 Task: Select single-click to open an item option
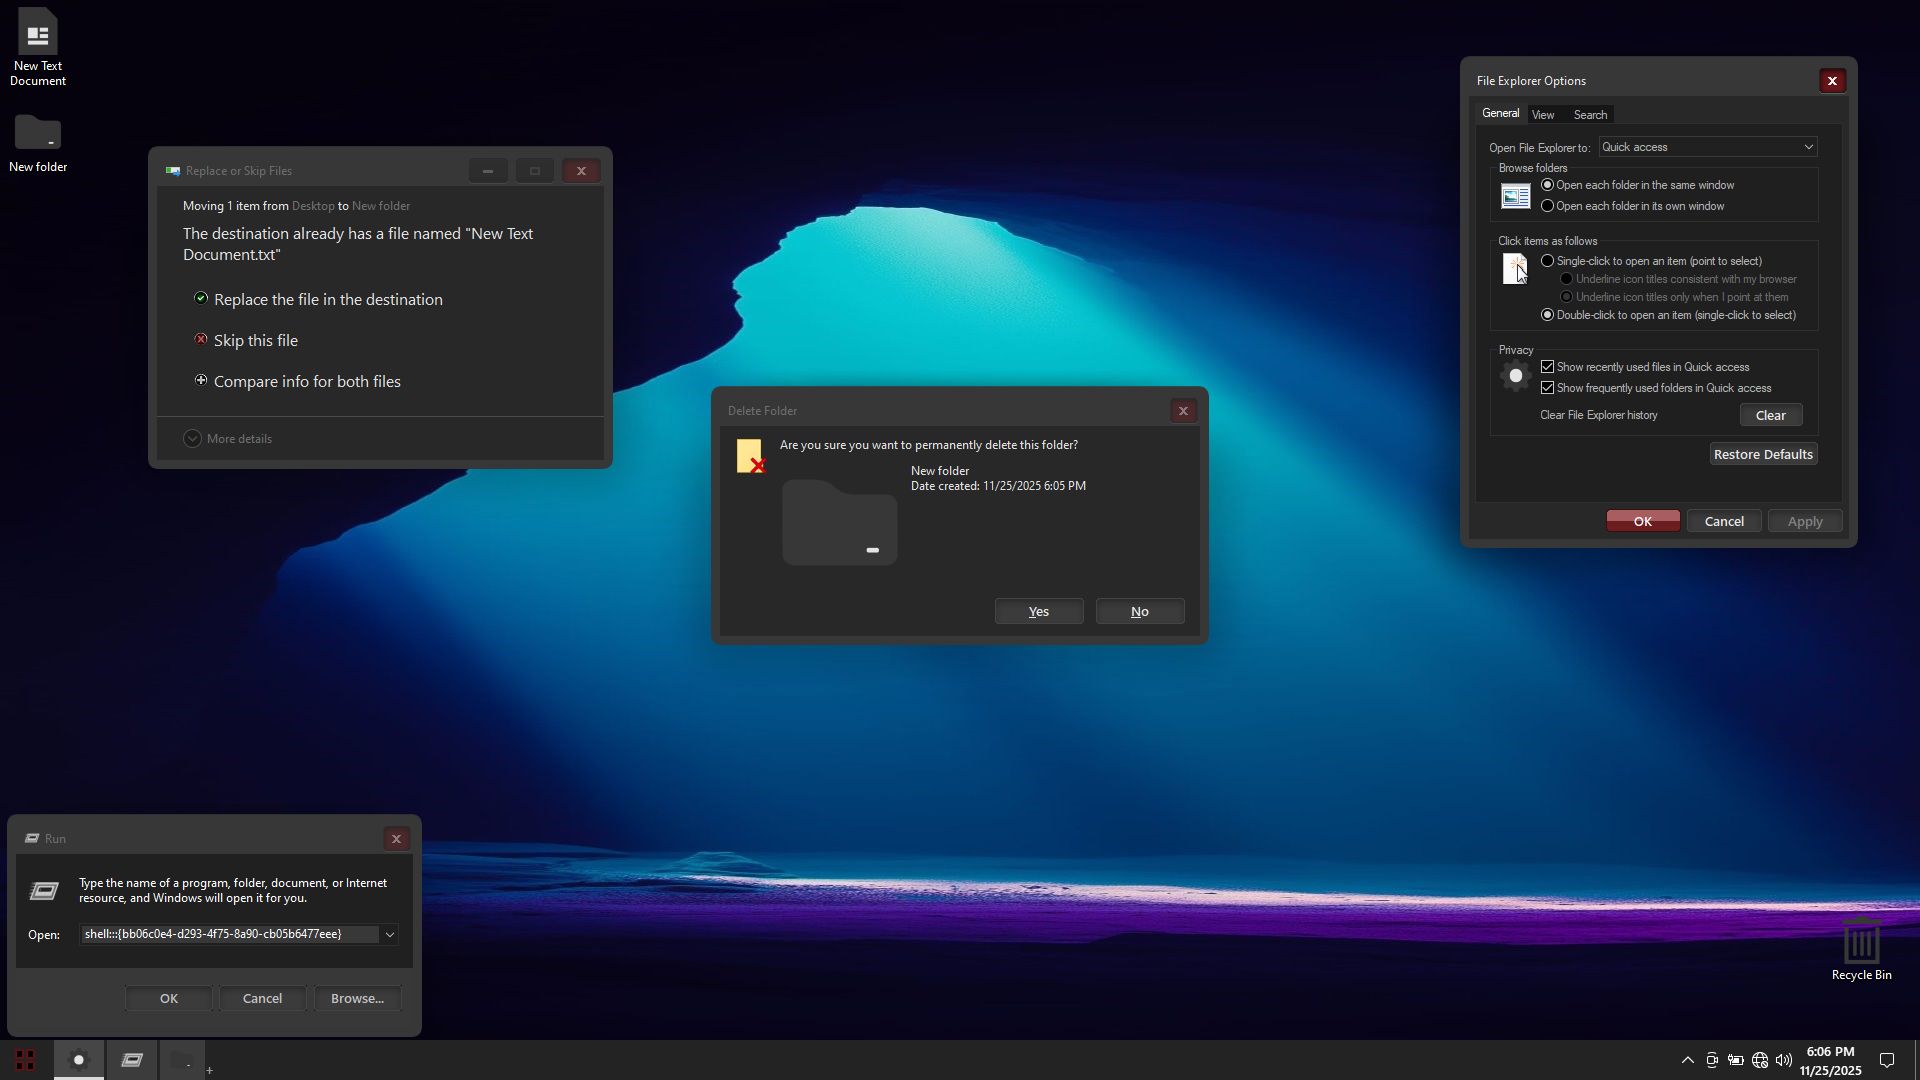point(1548,261)
